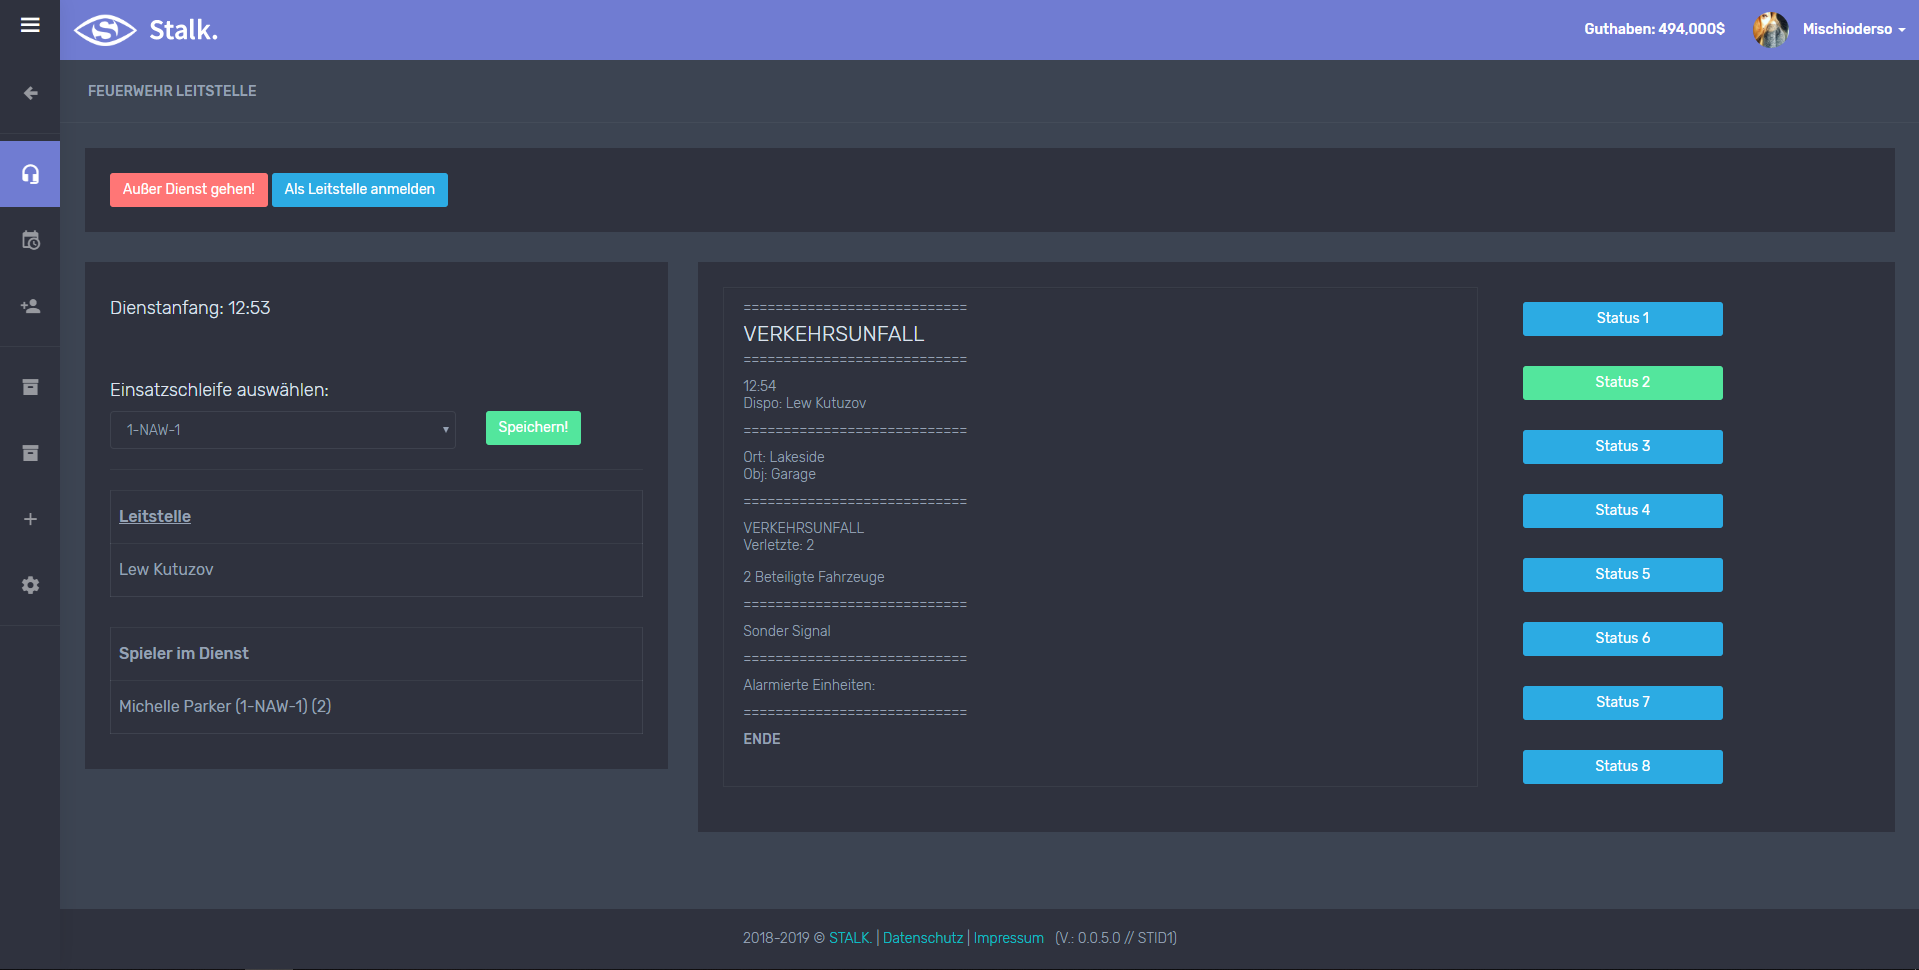Click the Stalk eye logo

click(105, 30)
